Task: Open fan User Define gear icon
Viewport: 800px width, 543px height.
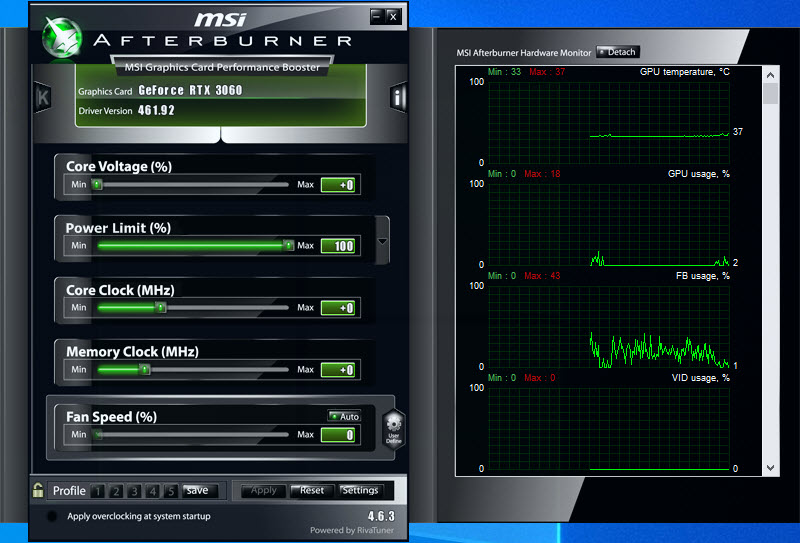Action: 393,428
